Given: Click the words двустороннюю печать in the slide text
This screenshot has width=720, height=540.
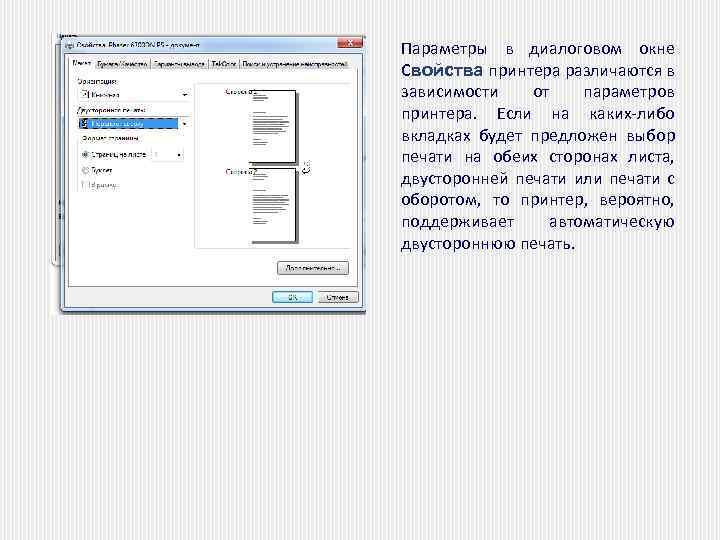Looking at the screenshot, I should (488, 244).
